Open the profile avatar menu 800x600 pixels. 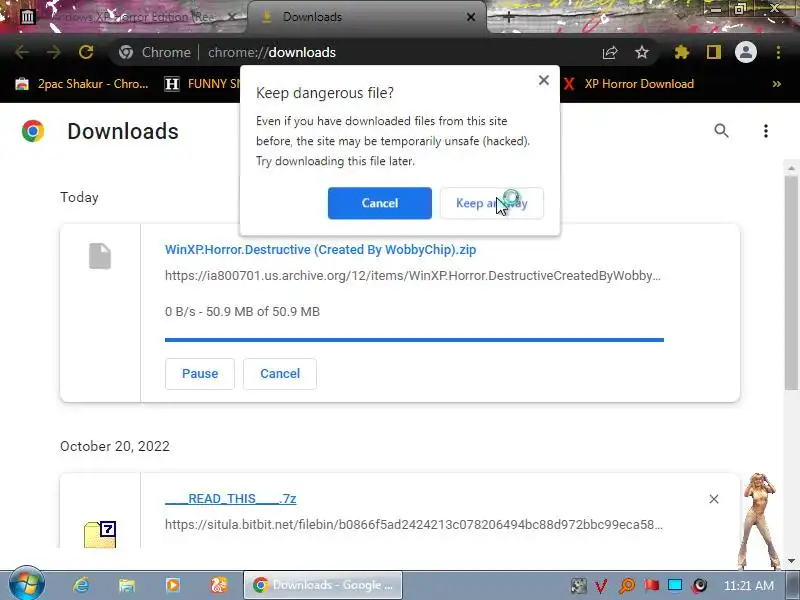tap(745, 52)
